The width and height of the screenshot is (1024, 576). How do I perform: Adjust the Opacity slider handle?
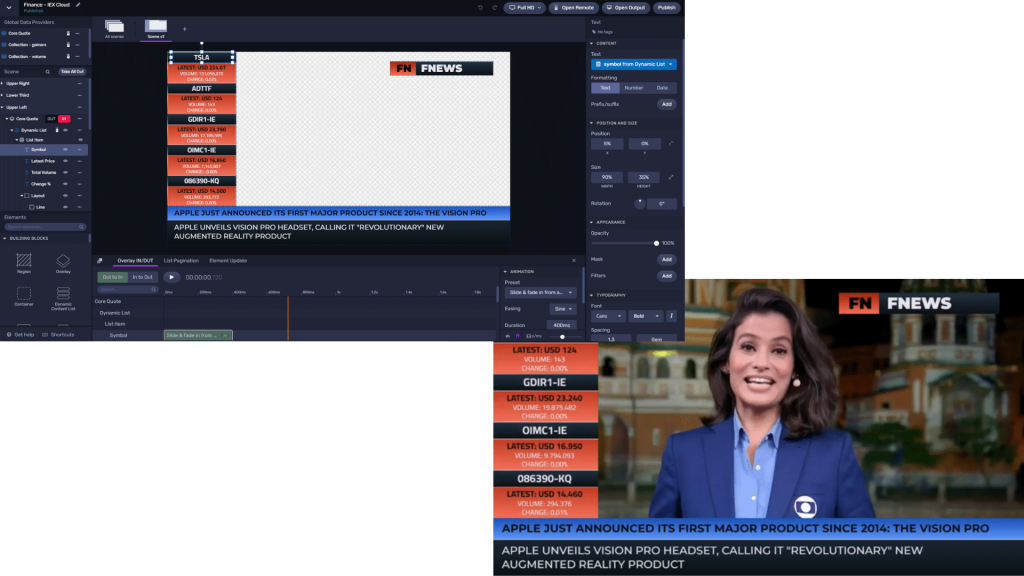[656, 243]
